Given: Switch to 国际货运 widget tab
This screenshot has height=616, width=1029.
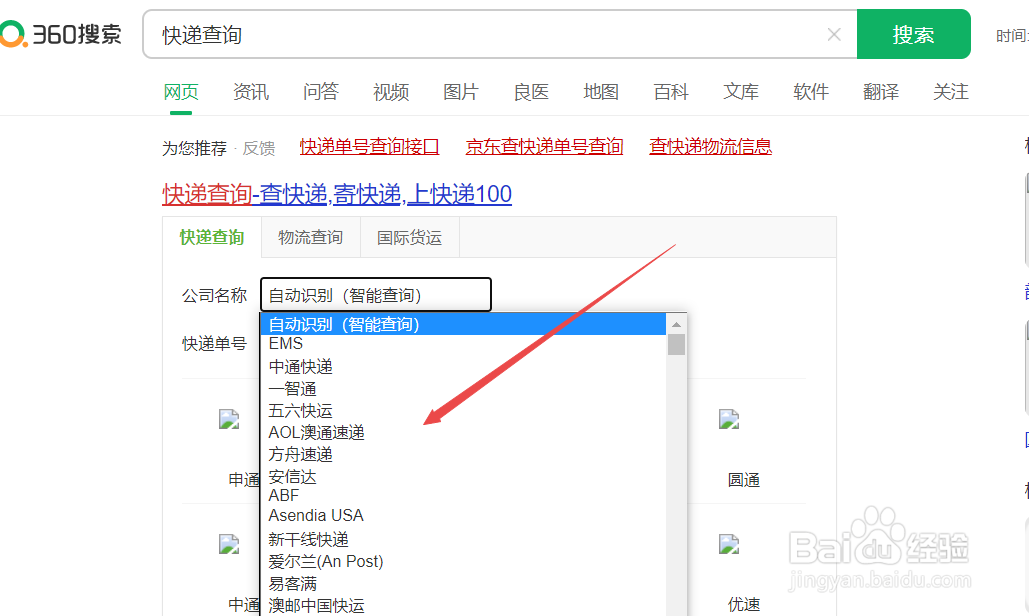Looking at the screenshot, I should 410,237.
